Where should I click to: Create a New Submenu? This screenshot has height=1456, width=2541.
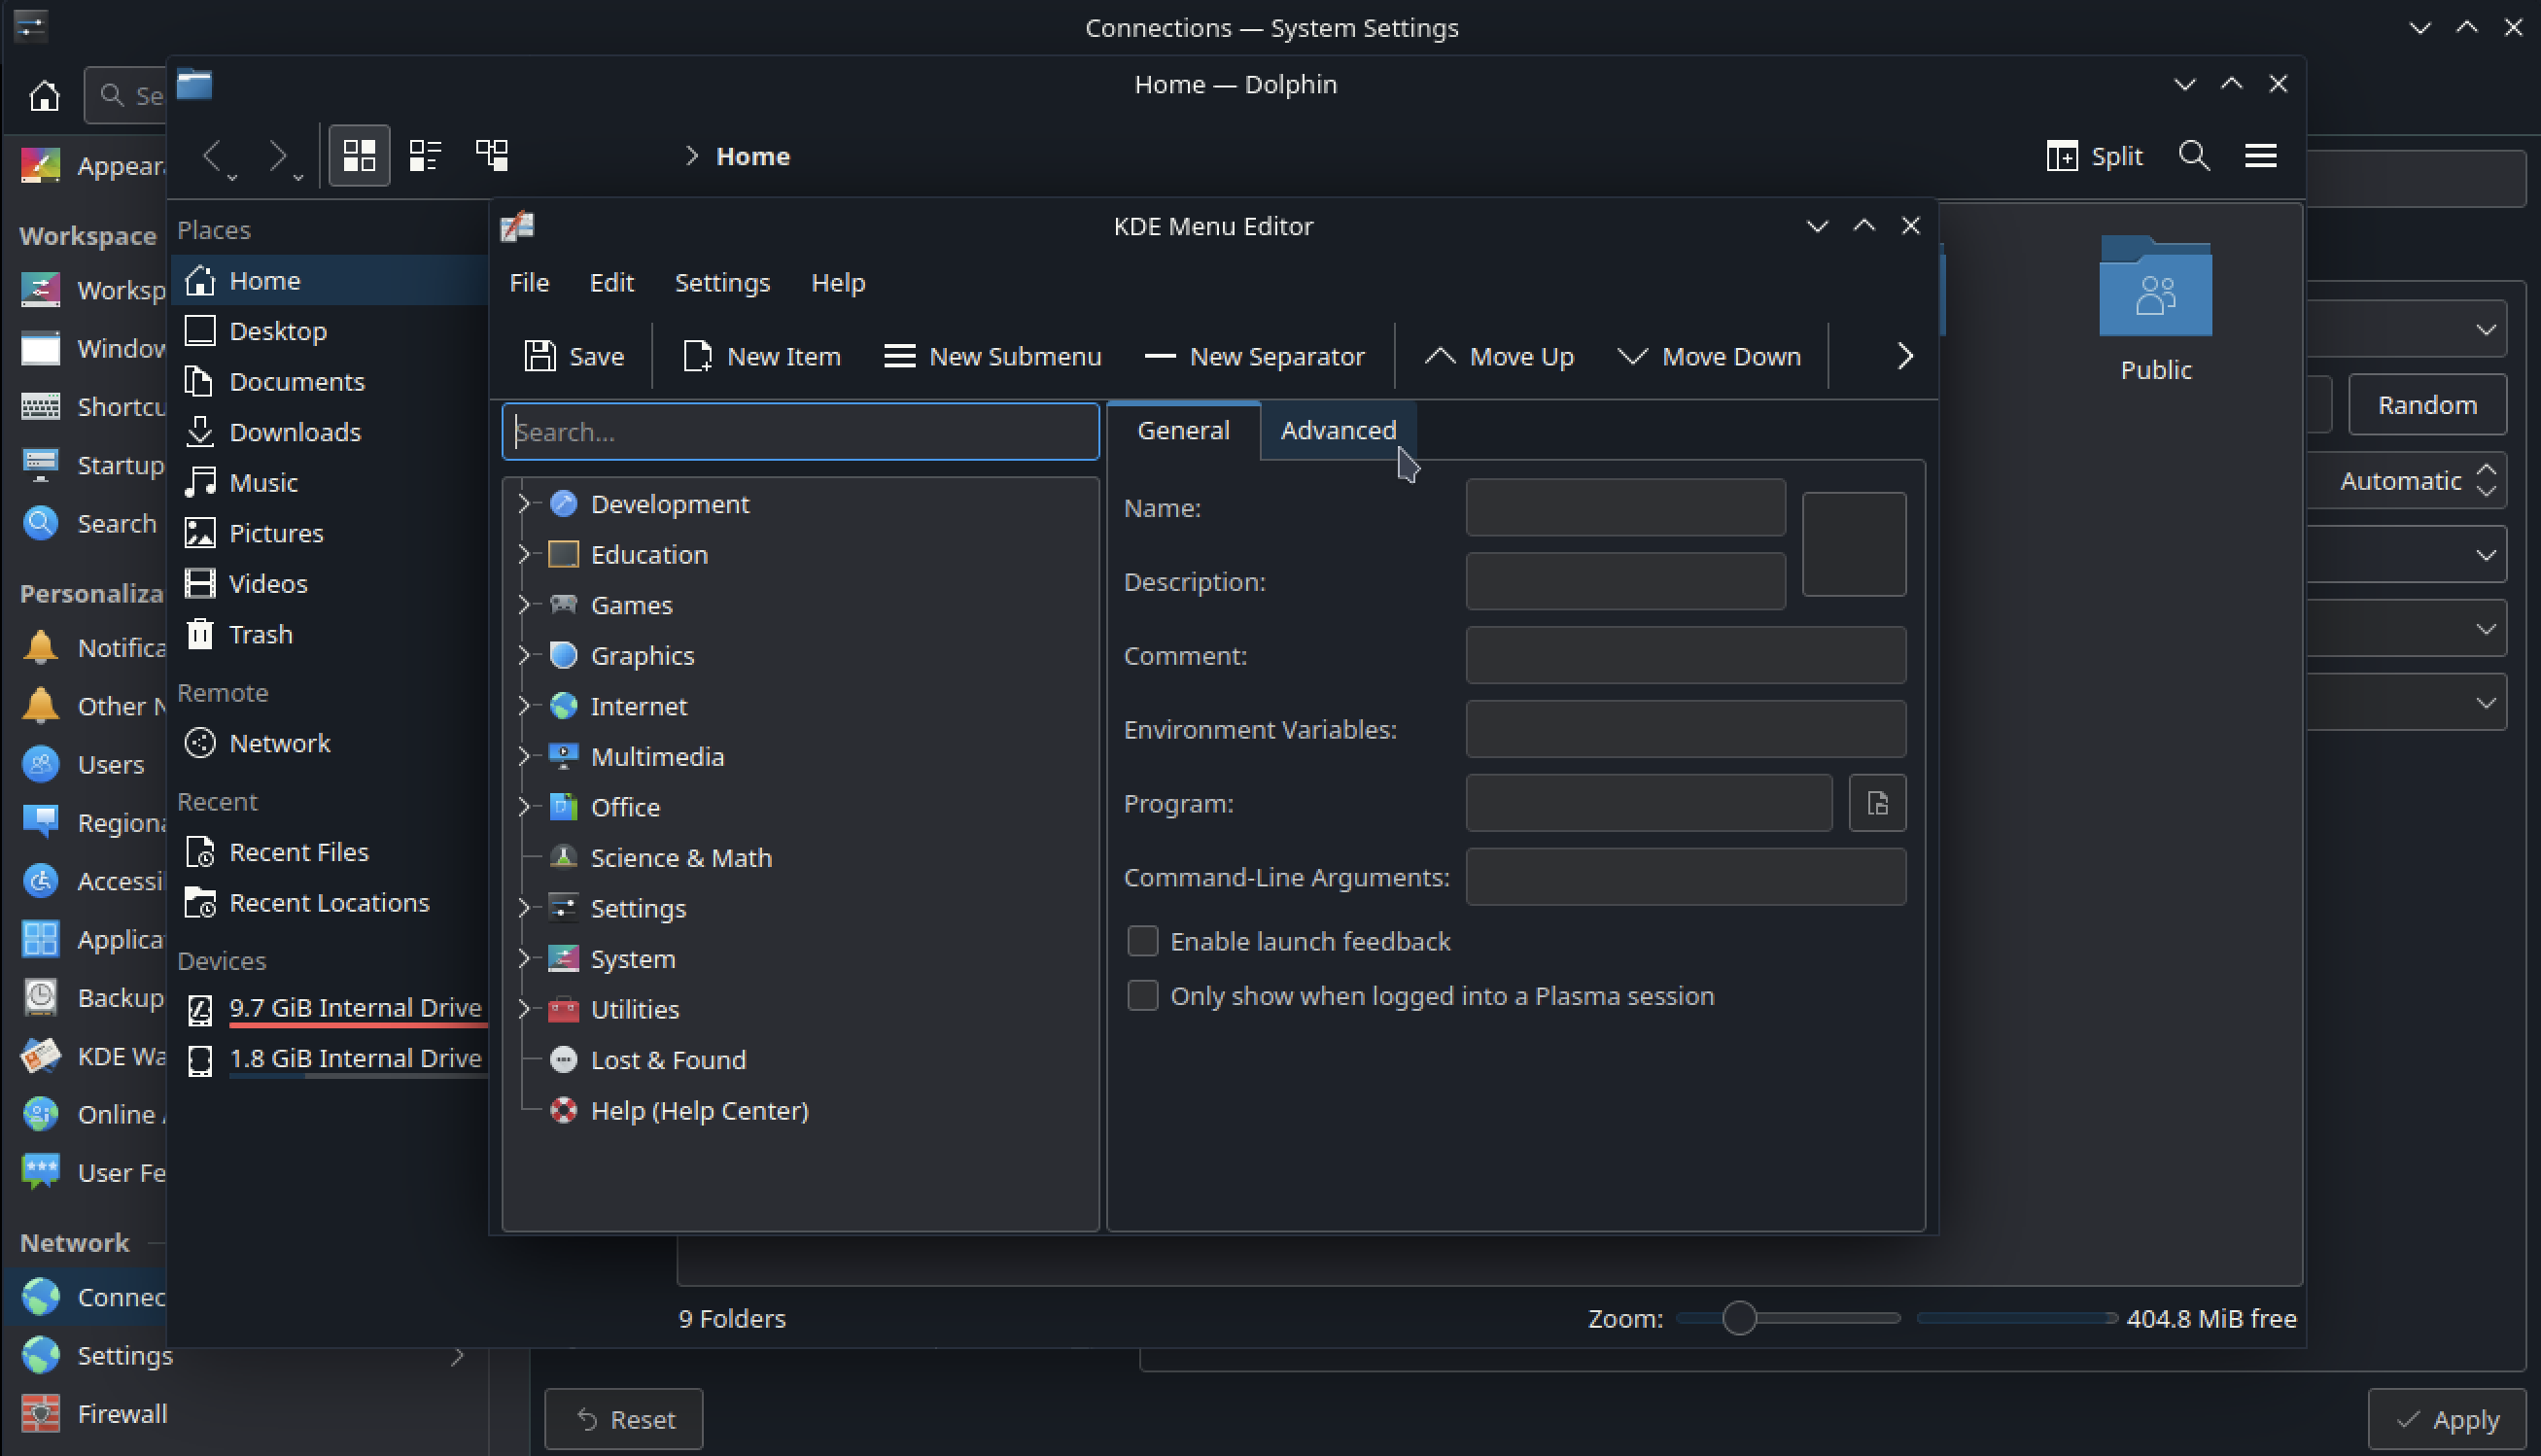(993, 356)
